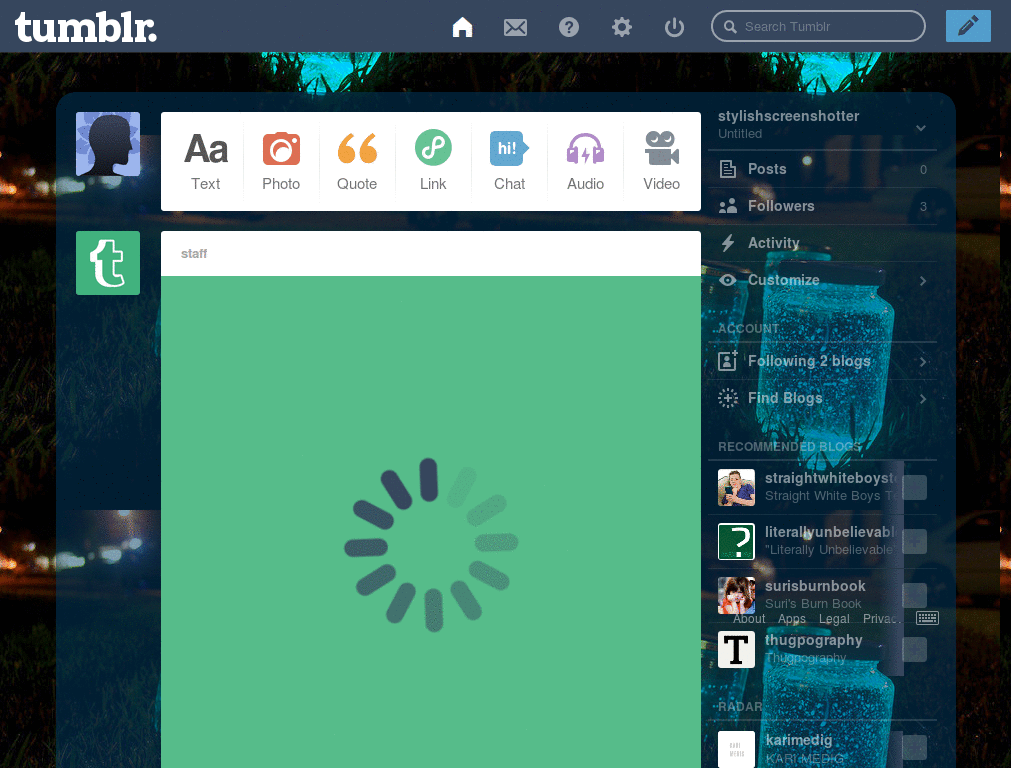Create a new Quote post
The height and width of the screenshot is (768, 1024).
pos(357,161)
